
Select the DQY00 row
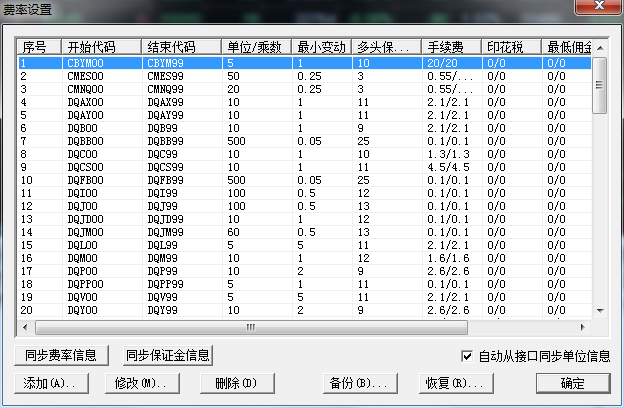point(304,310)
